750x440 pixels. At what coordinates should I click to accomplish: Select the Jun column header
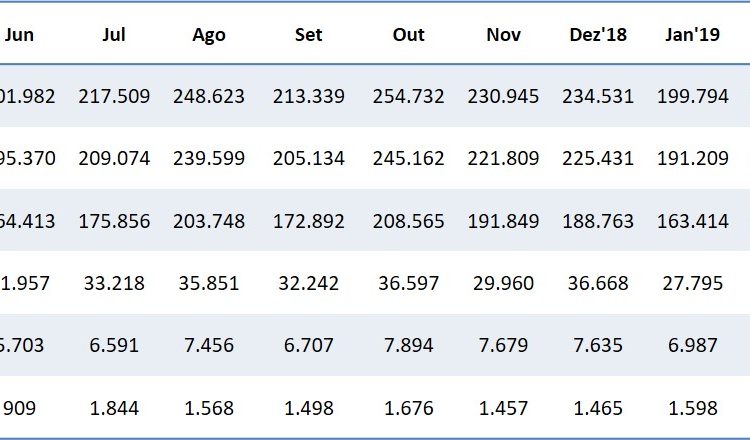pyautogui.click(x=20, y=35)
